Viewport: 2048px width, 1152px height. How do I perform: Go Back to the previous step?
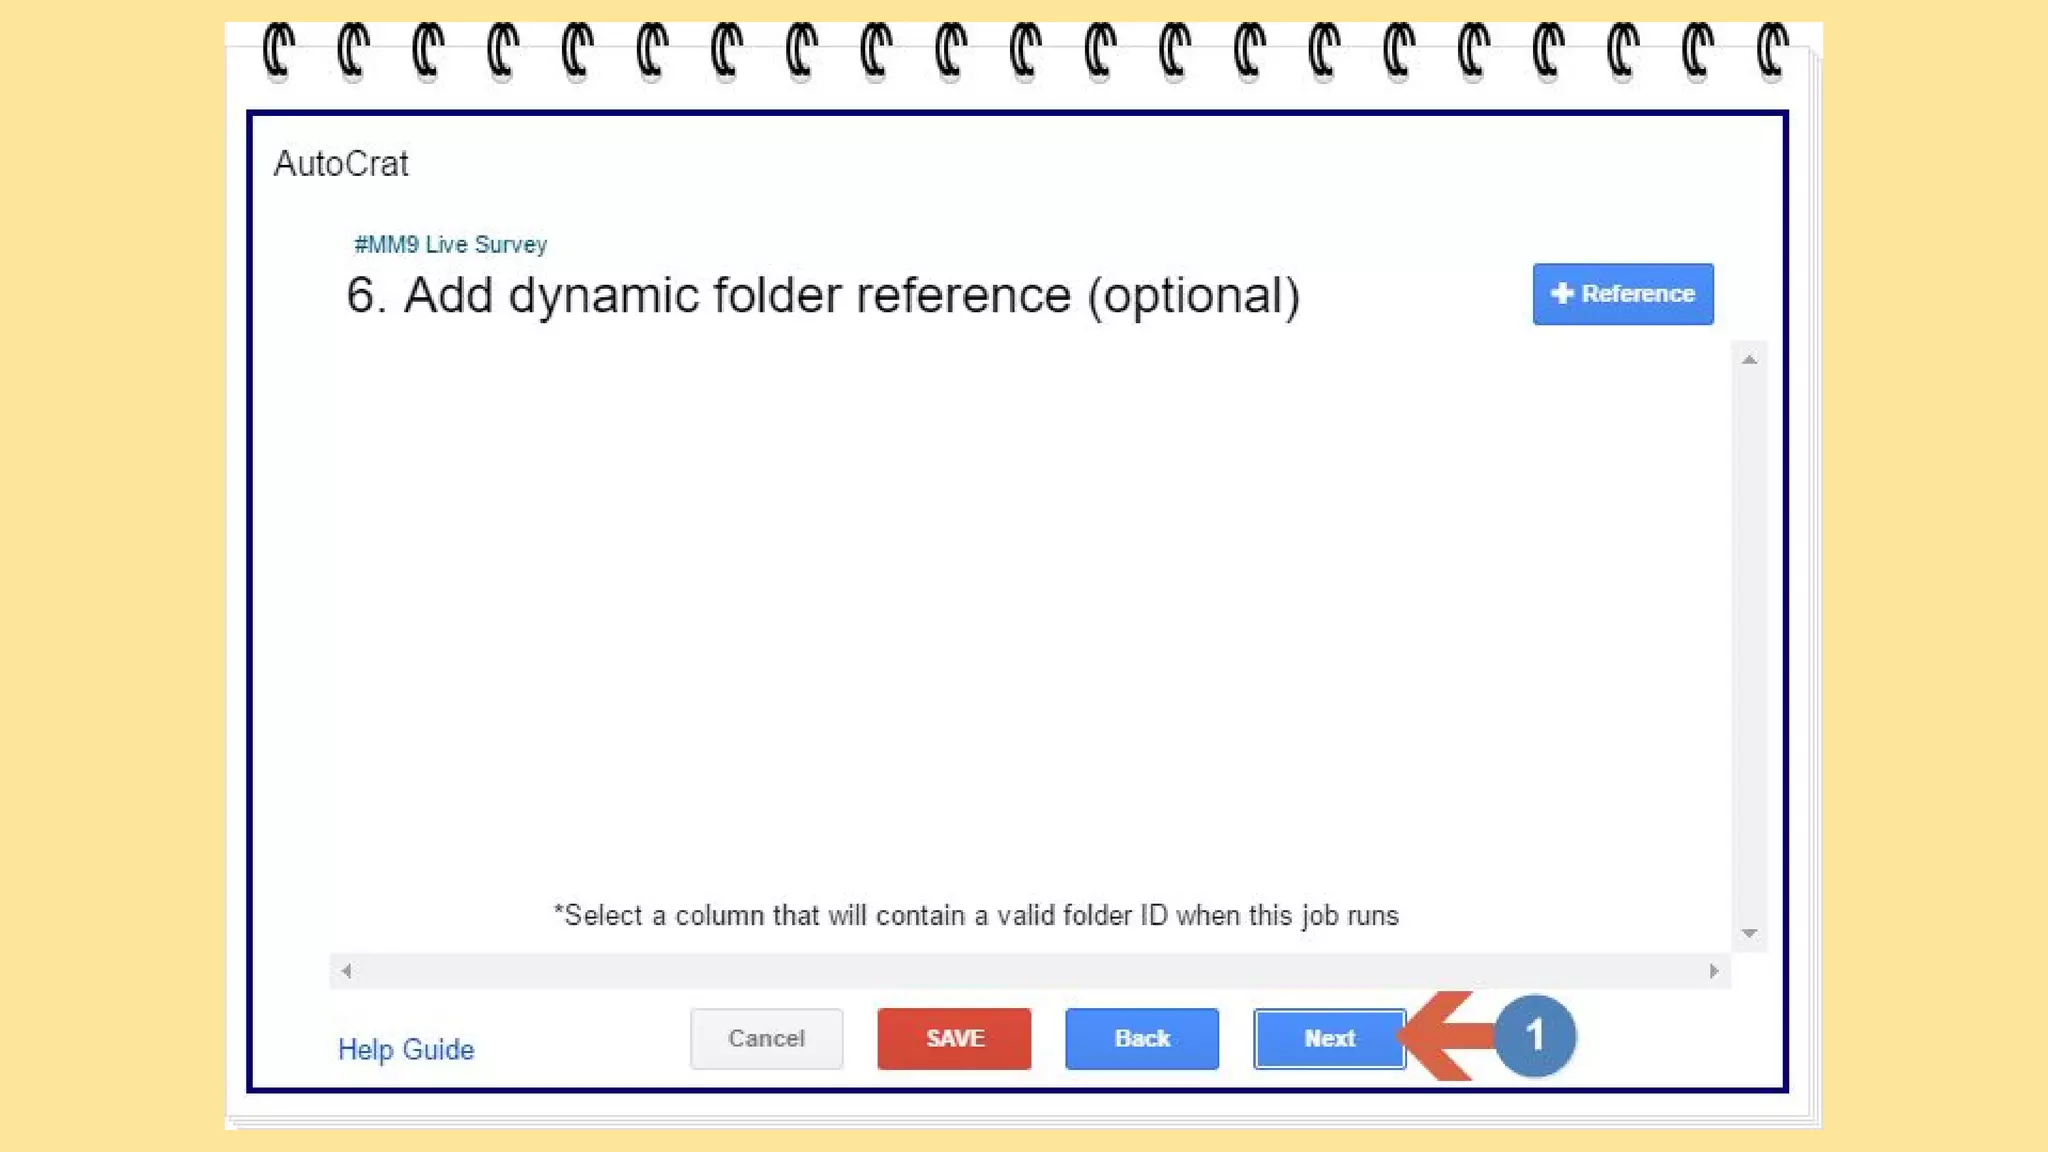(1141, 1039)
